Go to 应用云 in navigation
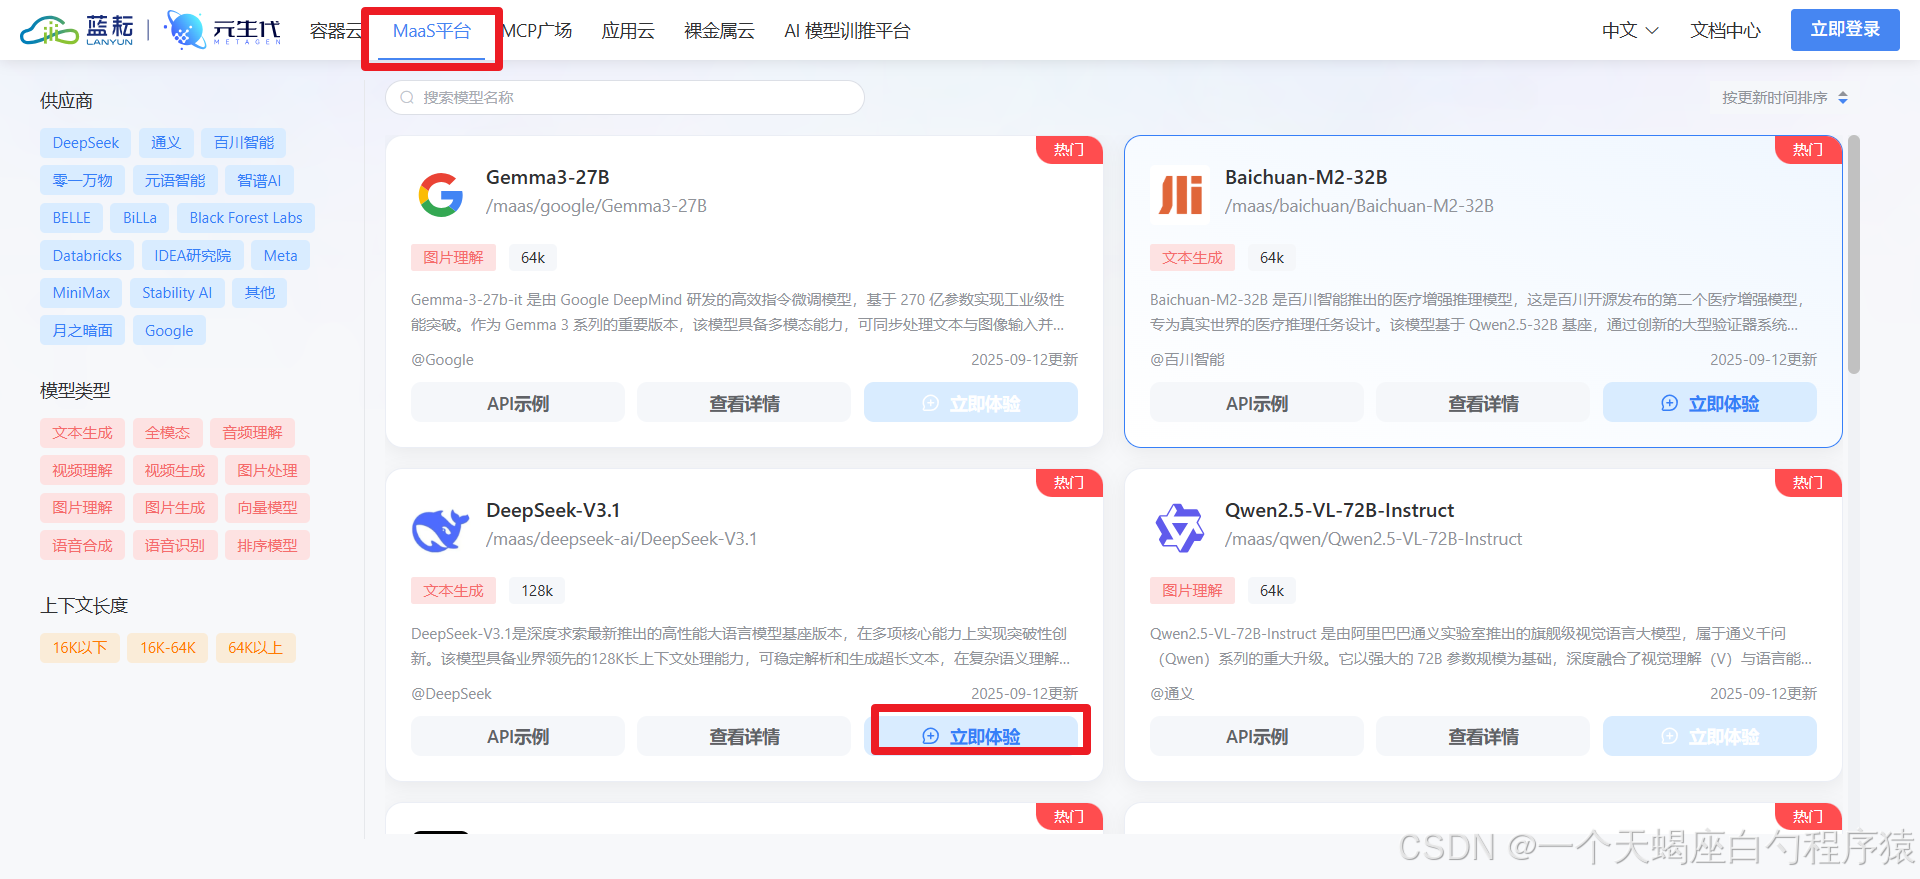The height and width of the screenshot is (879, 1920). 628,31
